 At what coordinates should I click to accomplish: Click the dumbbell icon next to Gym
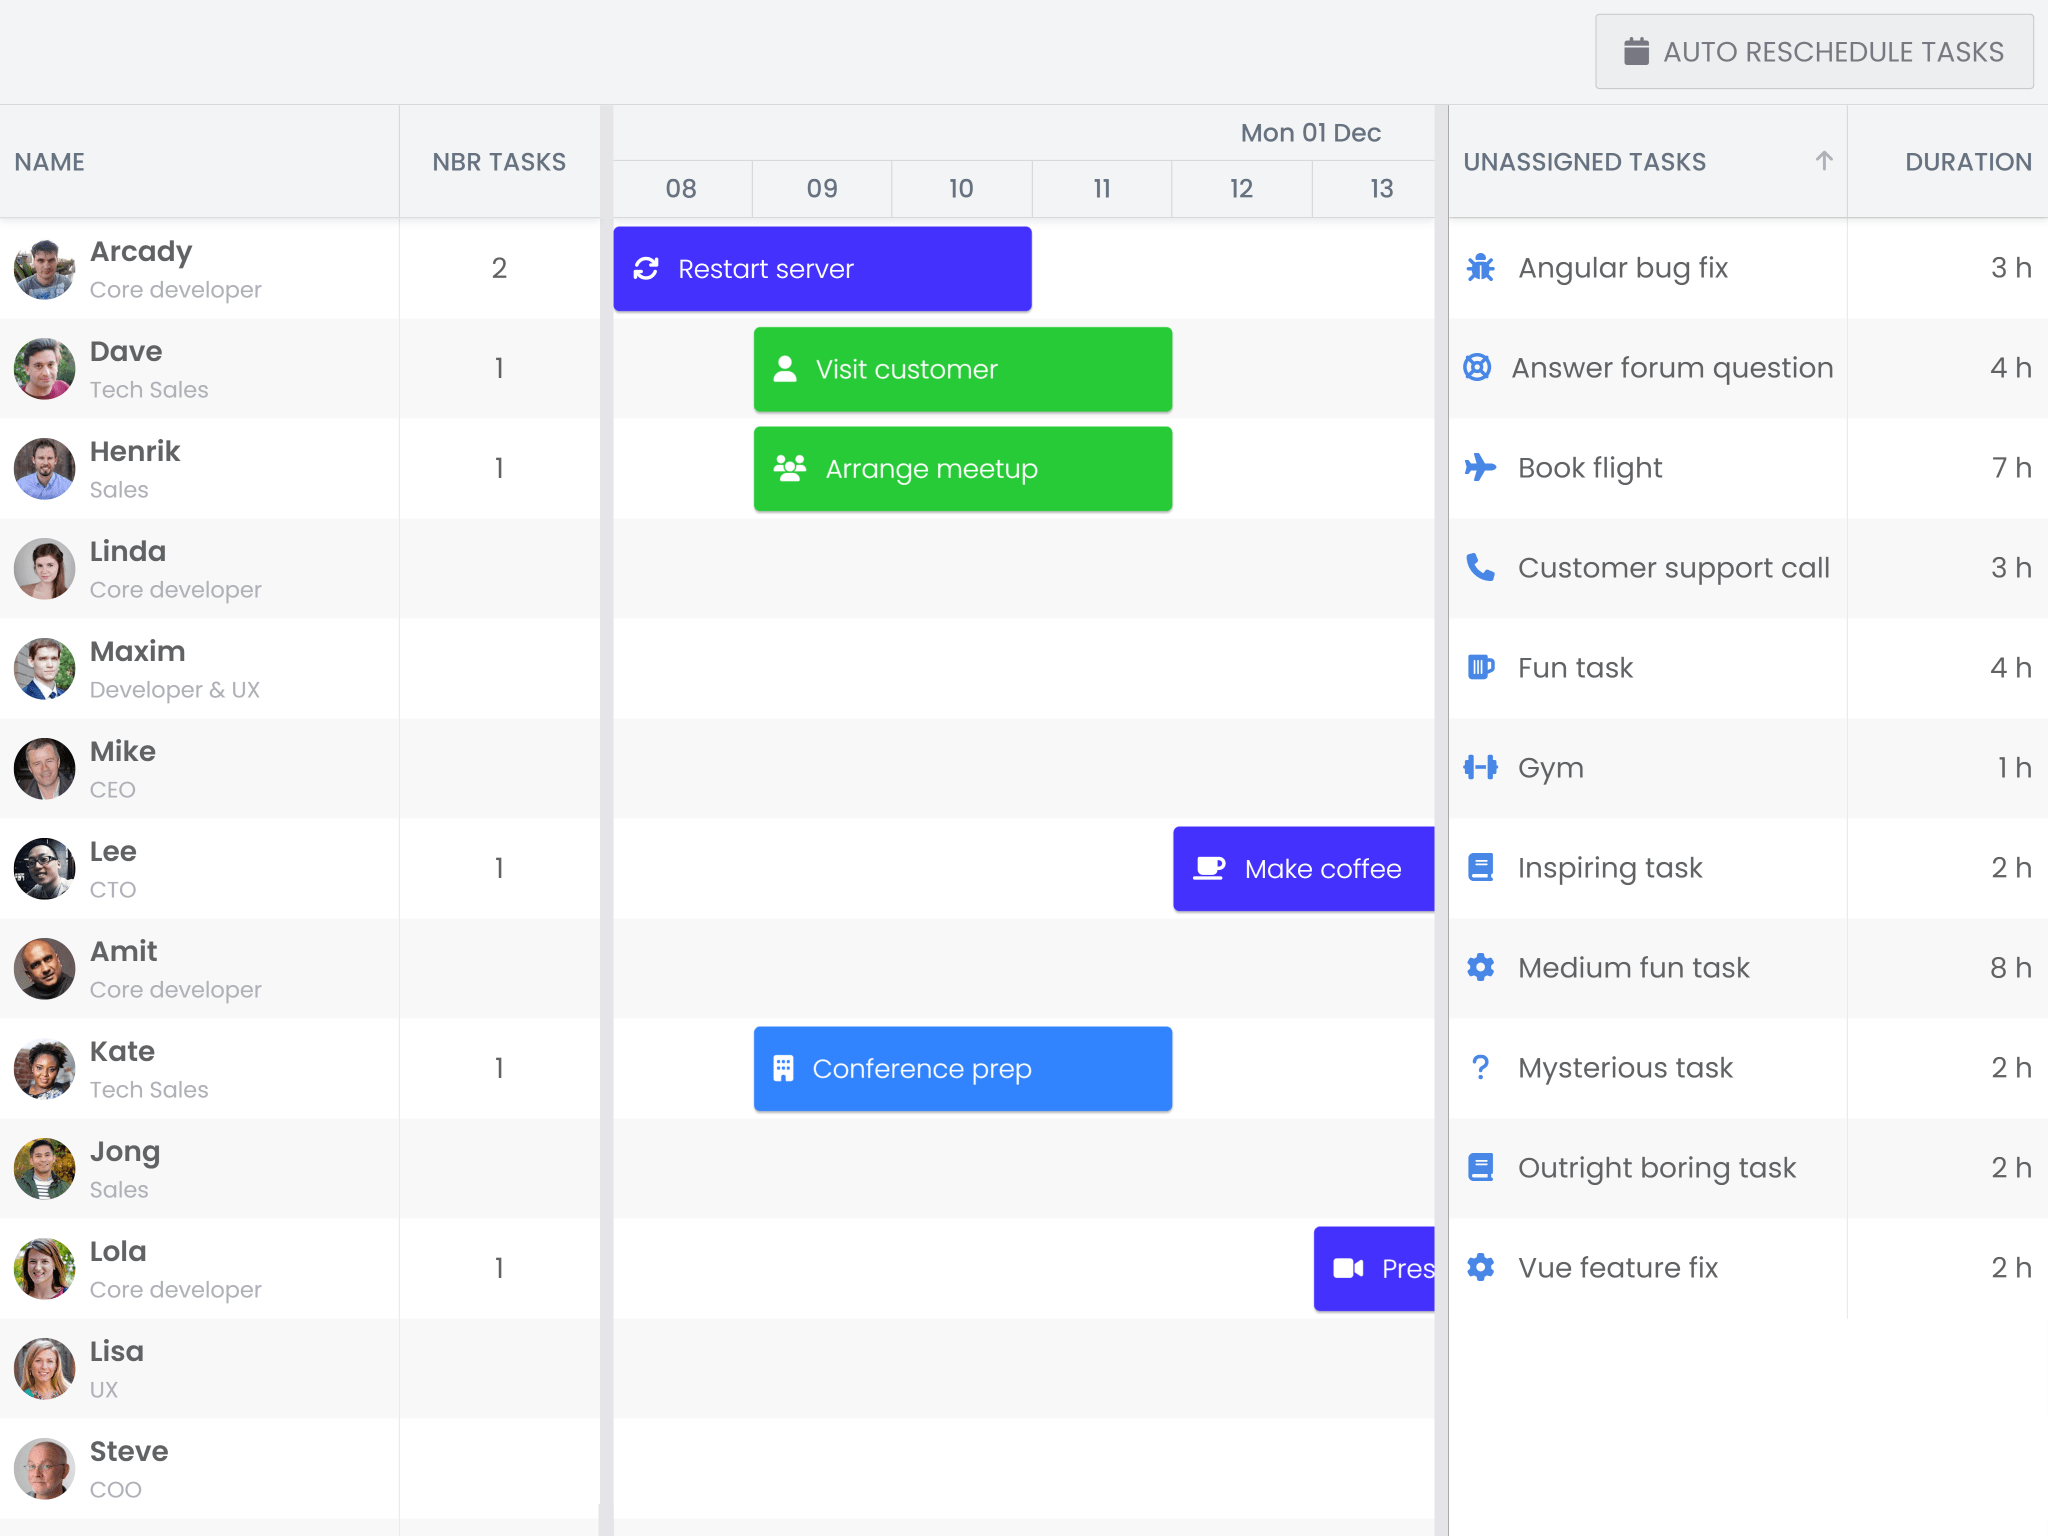(1480, 768)
